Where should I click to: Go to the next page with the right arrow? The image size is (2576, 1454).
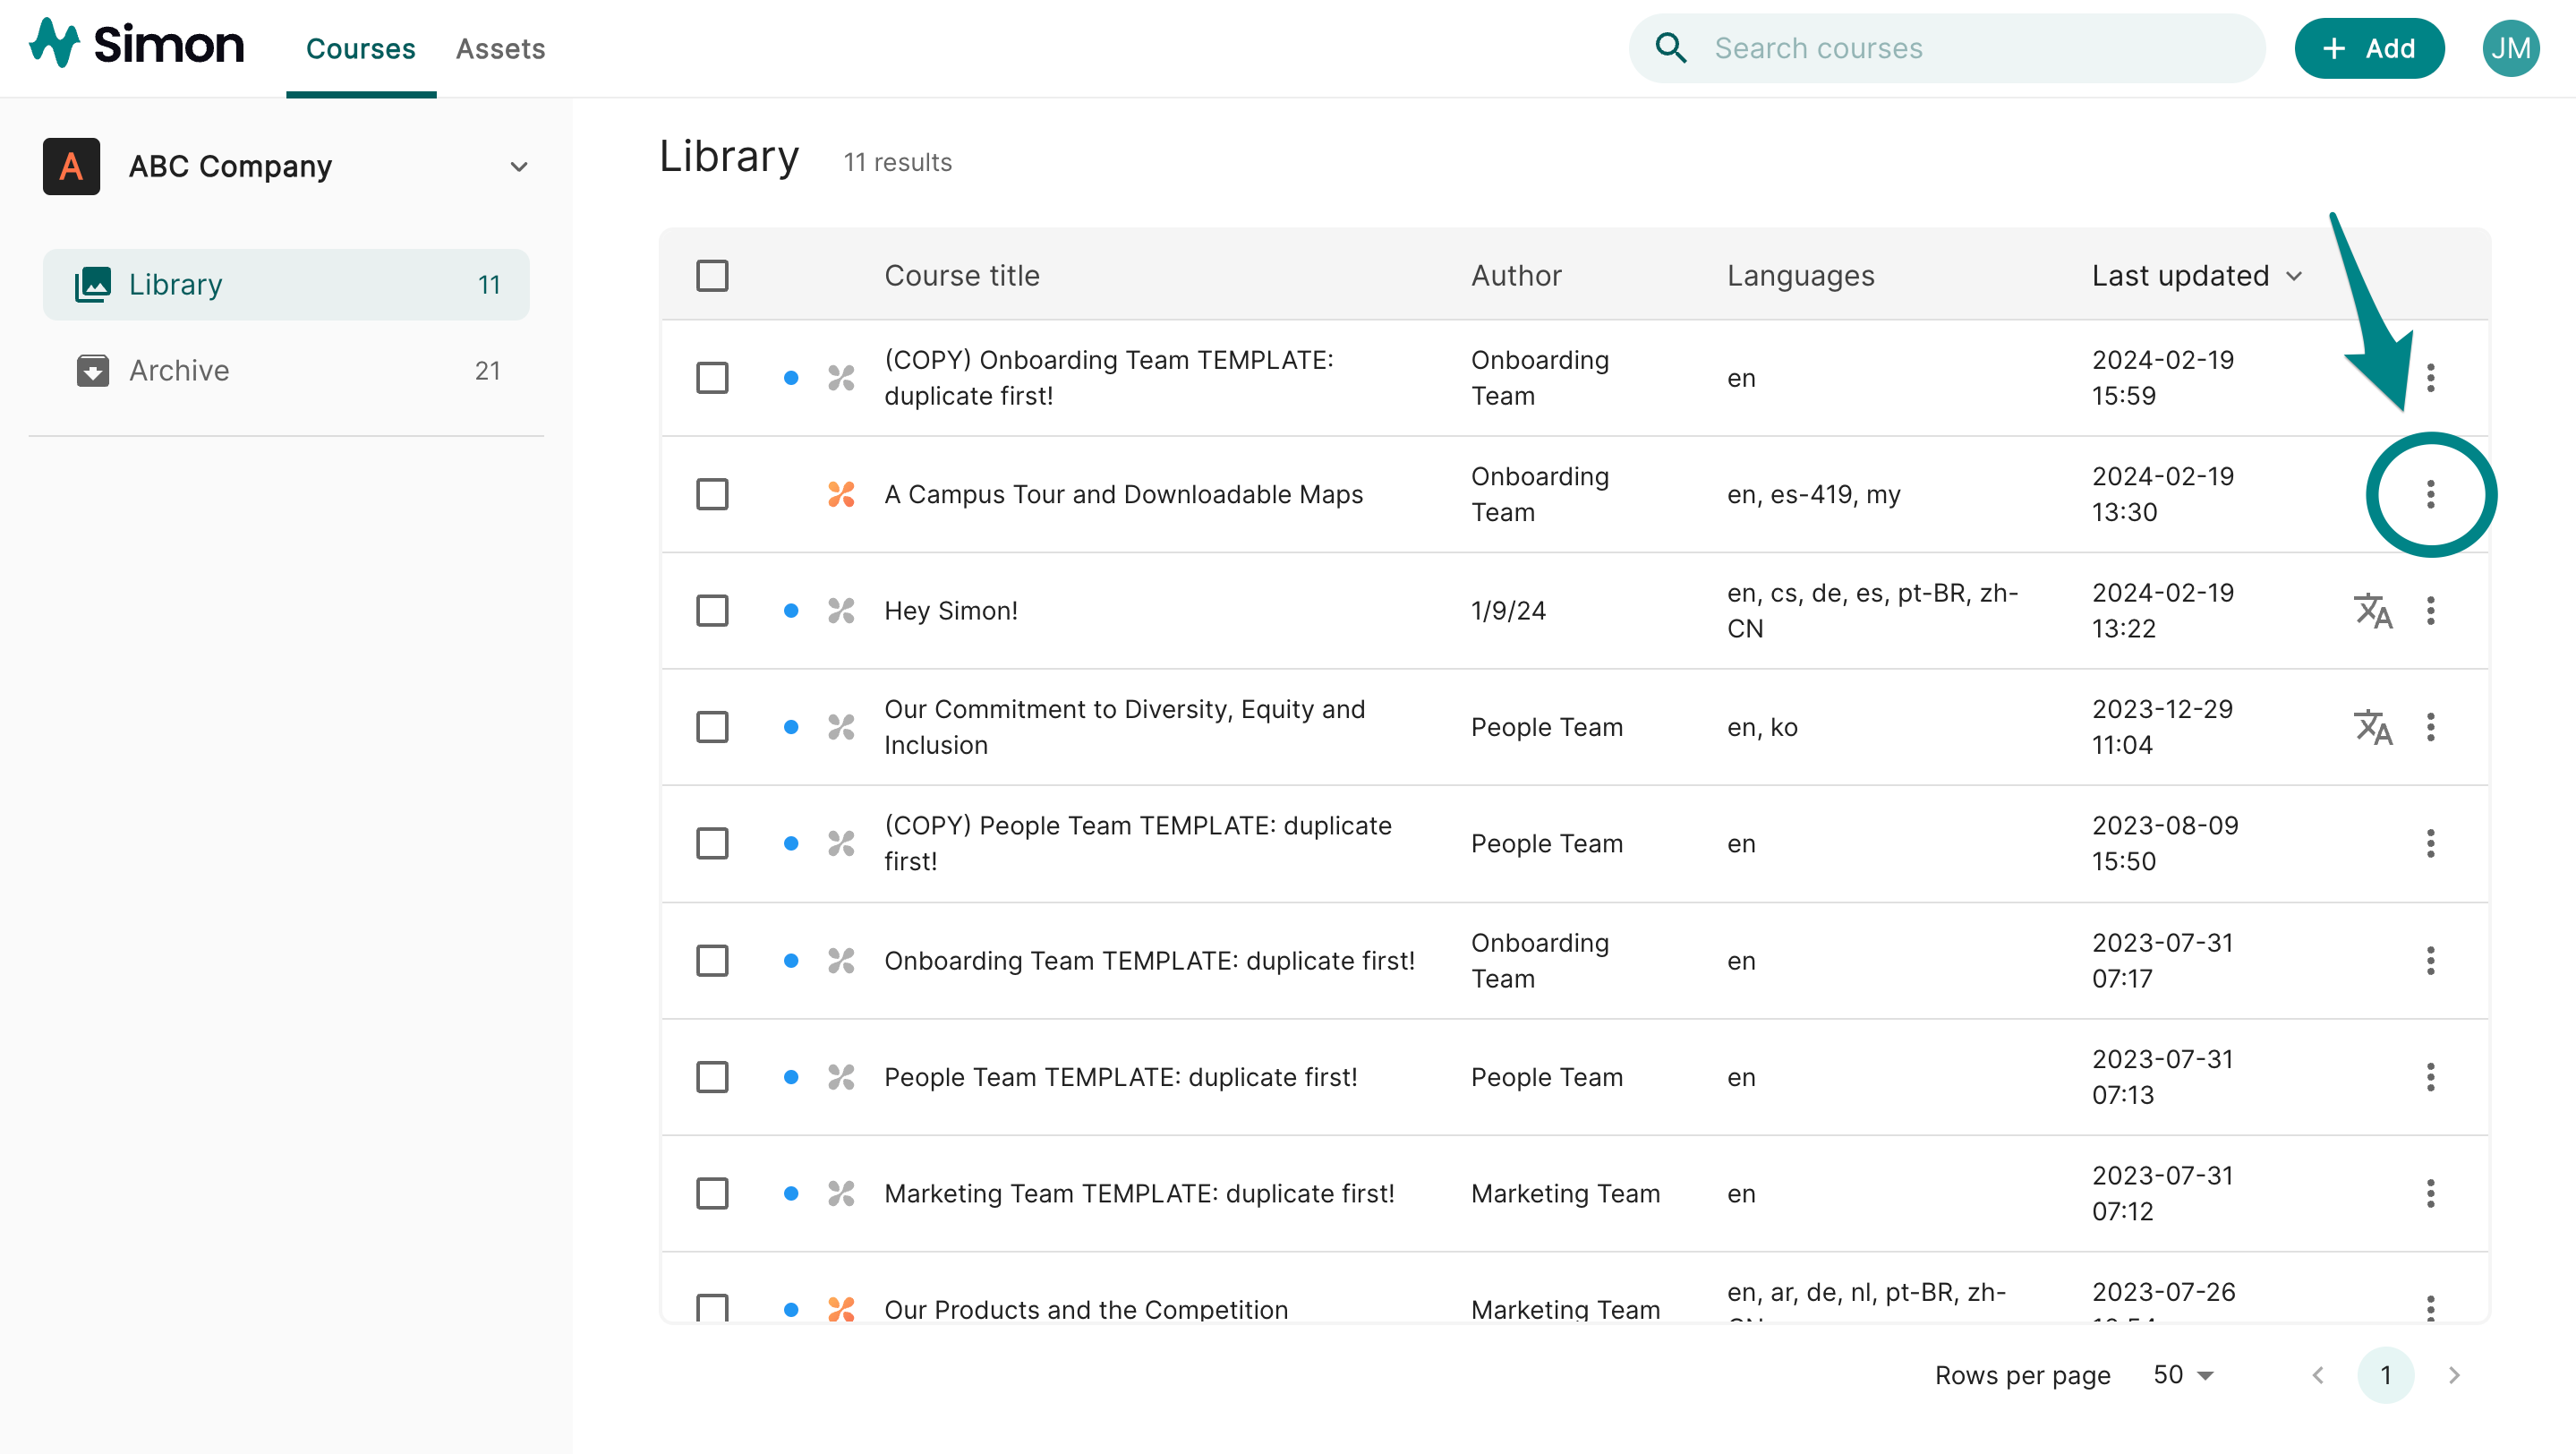click(x=2457, y=1375)
